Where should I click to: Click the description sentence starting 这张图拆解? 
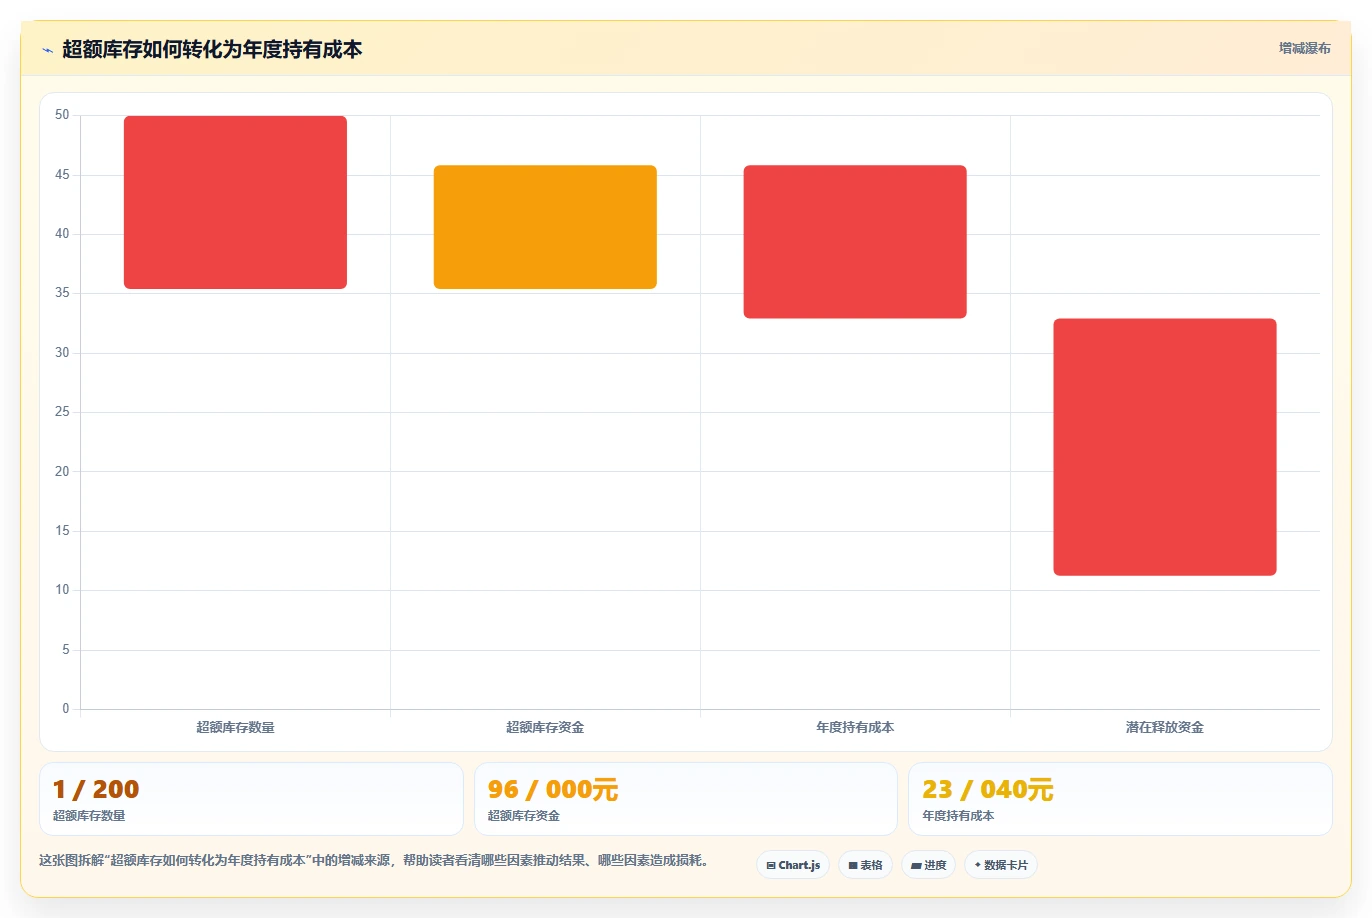click(374, 860)
